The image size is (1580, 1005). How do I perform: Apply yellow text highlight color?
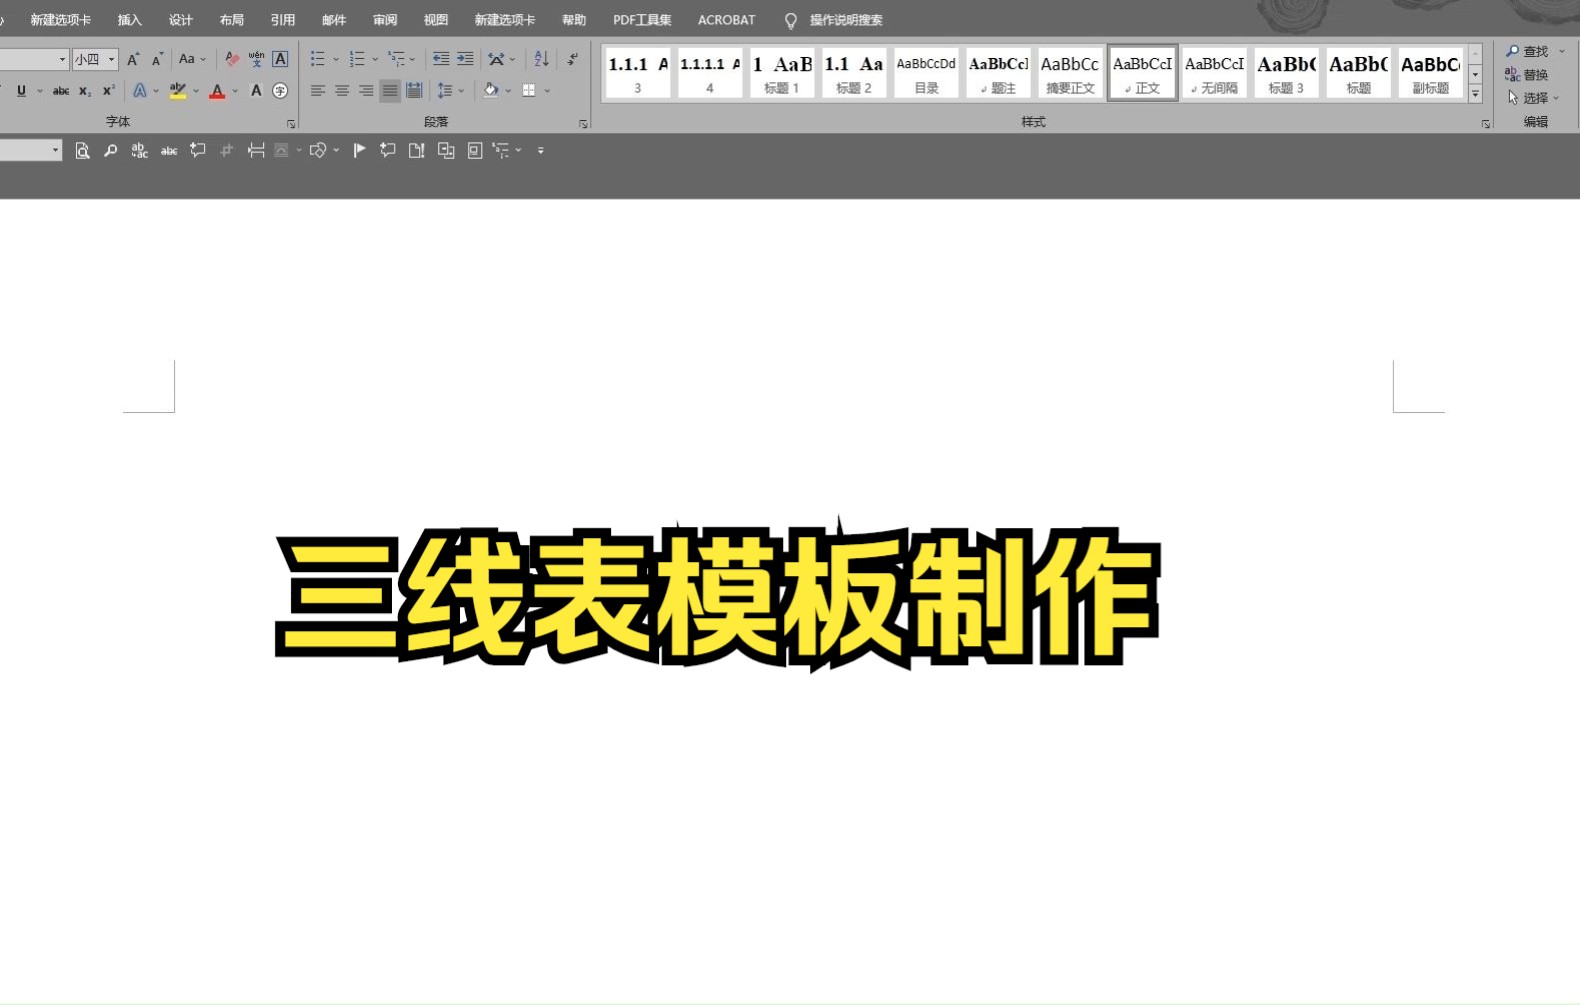178,90
